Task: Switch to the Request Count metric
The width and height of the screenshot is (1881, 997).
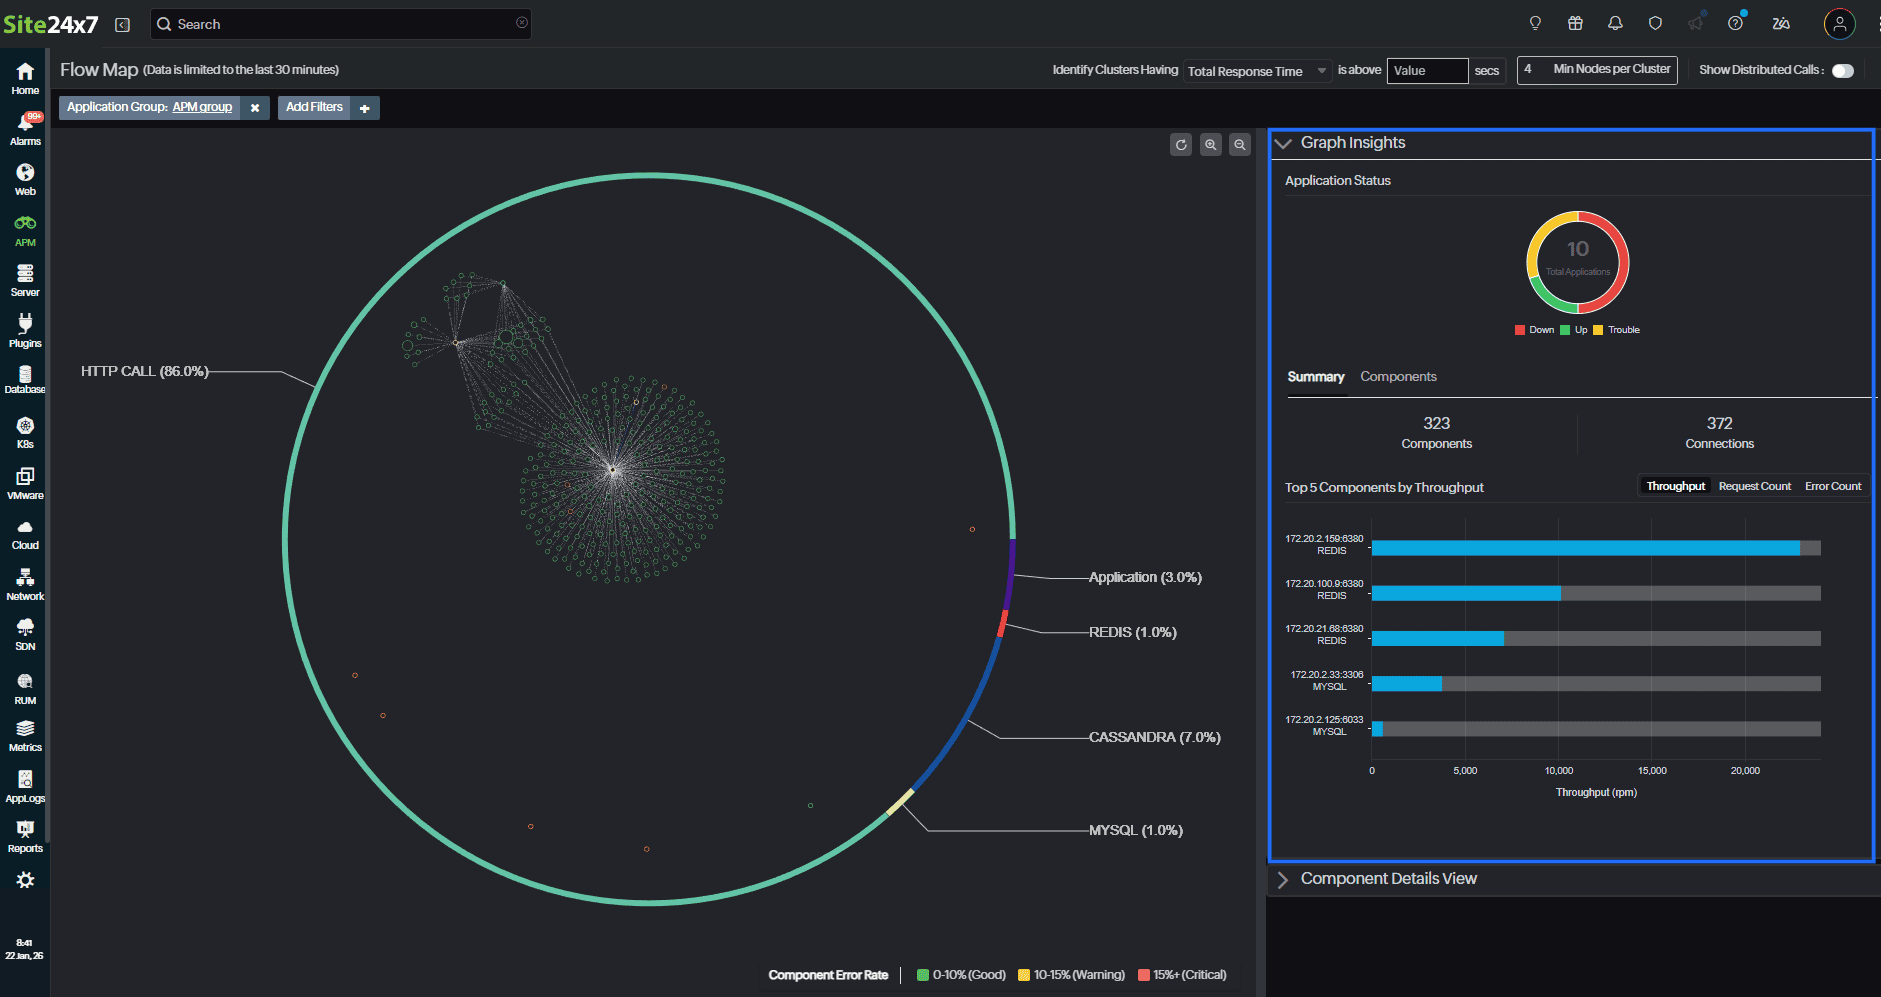Action: tap(1755, 486)
